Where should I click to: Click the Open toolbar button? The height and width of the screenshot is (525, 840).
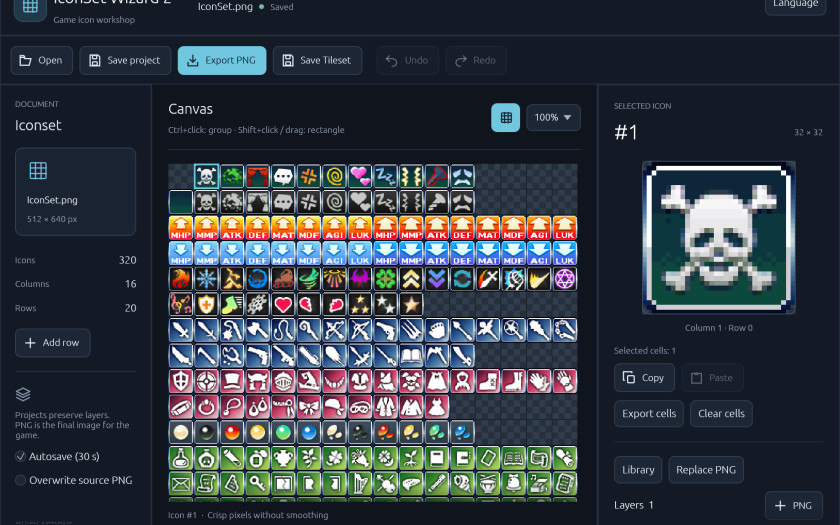pyautogui.click(x=41, y=61)
